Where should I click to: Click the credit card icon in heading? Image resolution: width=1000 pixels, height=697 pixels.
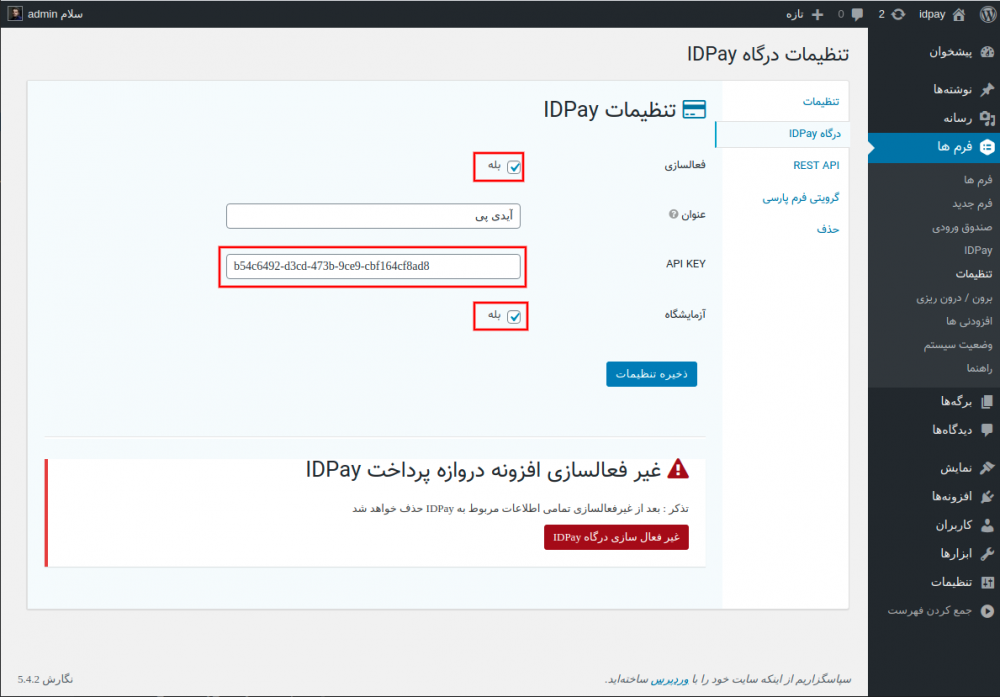(x=694, y=110)
